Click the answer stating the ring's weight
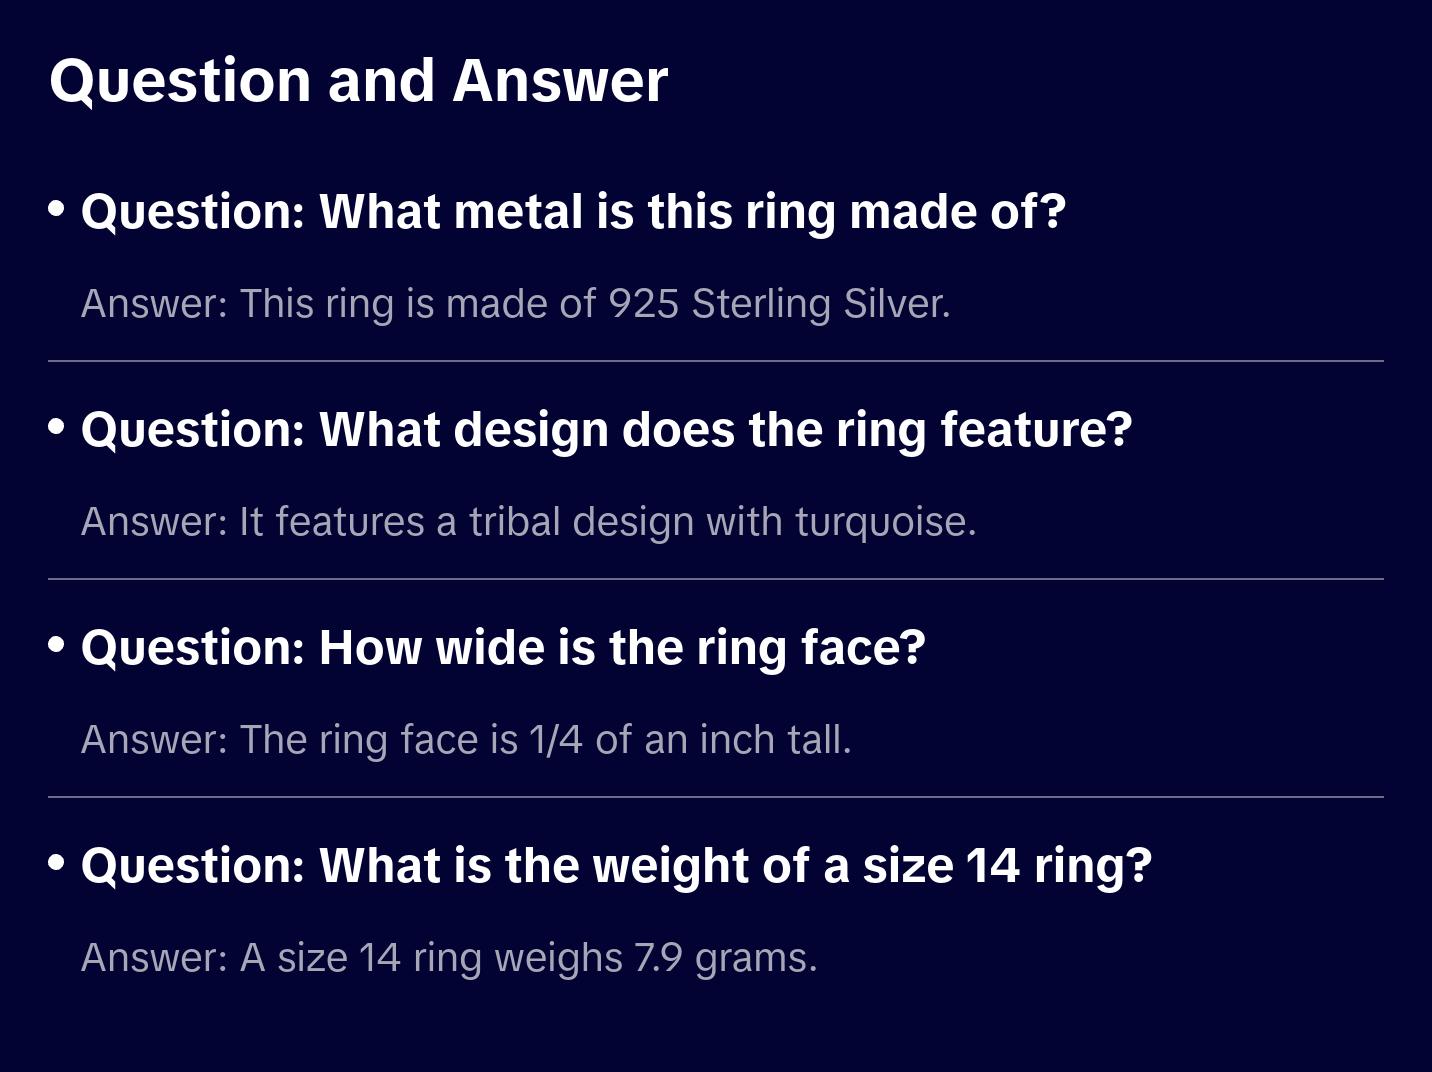The image size is (1432, 1072). [x=449, y=958]
